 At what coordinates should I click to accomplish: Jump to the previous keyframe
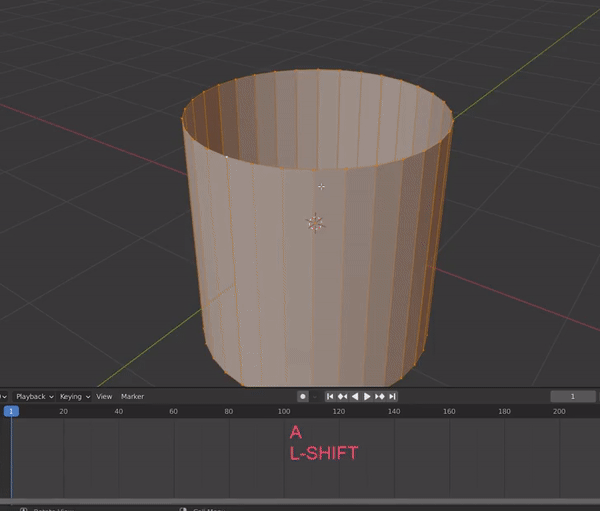[342, 397]
